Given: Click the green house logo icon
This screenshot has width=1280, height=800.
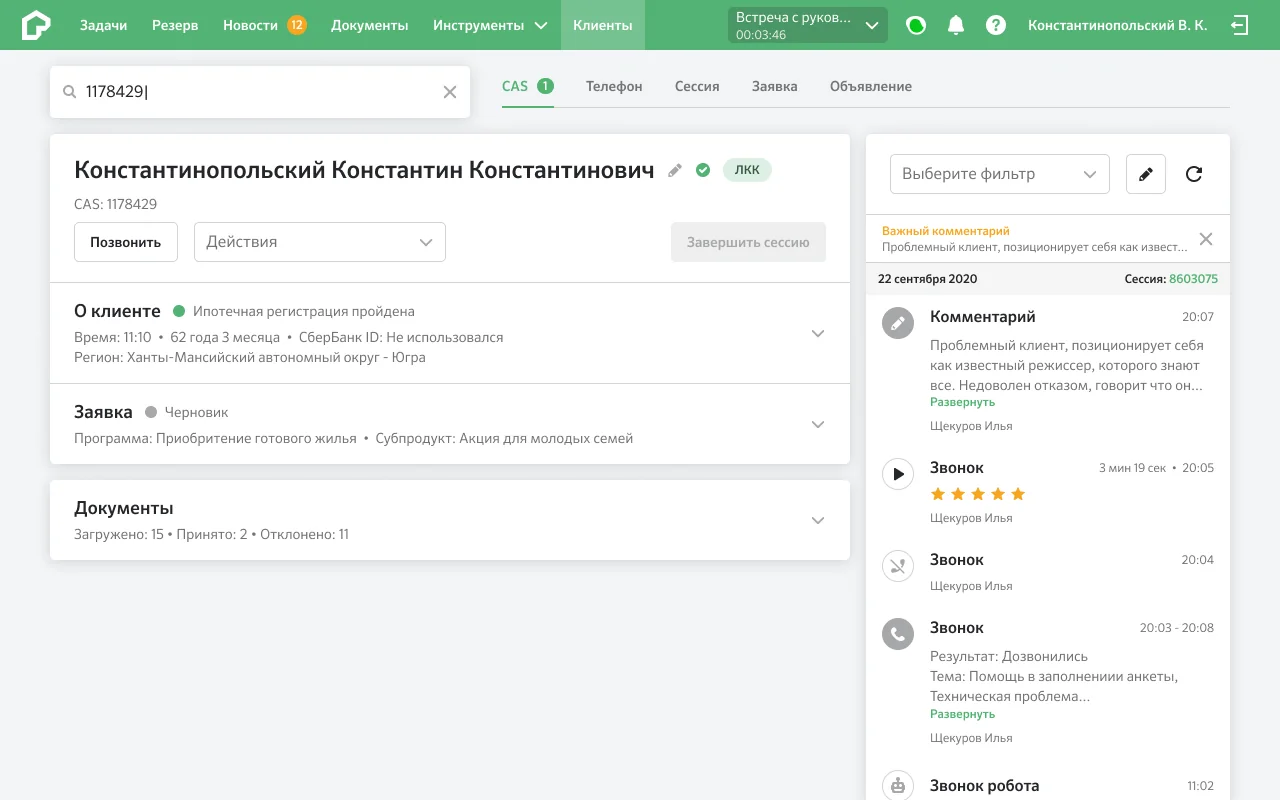Looking at the screenshot, I should 36,25.
